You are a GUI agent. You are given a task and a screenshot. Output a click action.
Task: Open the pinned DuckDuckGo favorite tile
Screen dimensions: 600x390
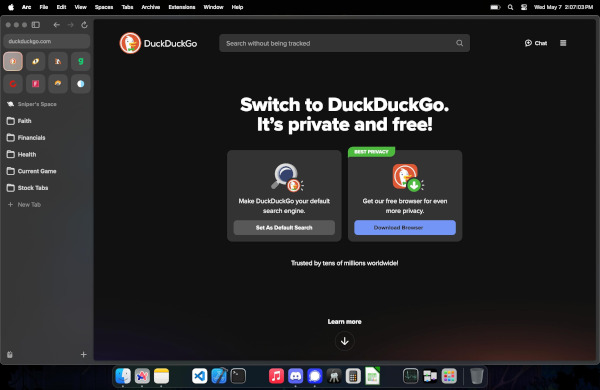tap(13, 61)
